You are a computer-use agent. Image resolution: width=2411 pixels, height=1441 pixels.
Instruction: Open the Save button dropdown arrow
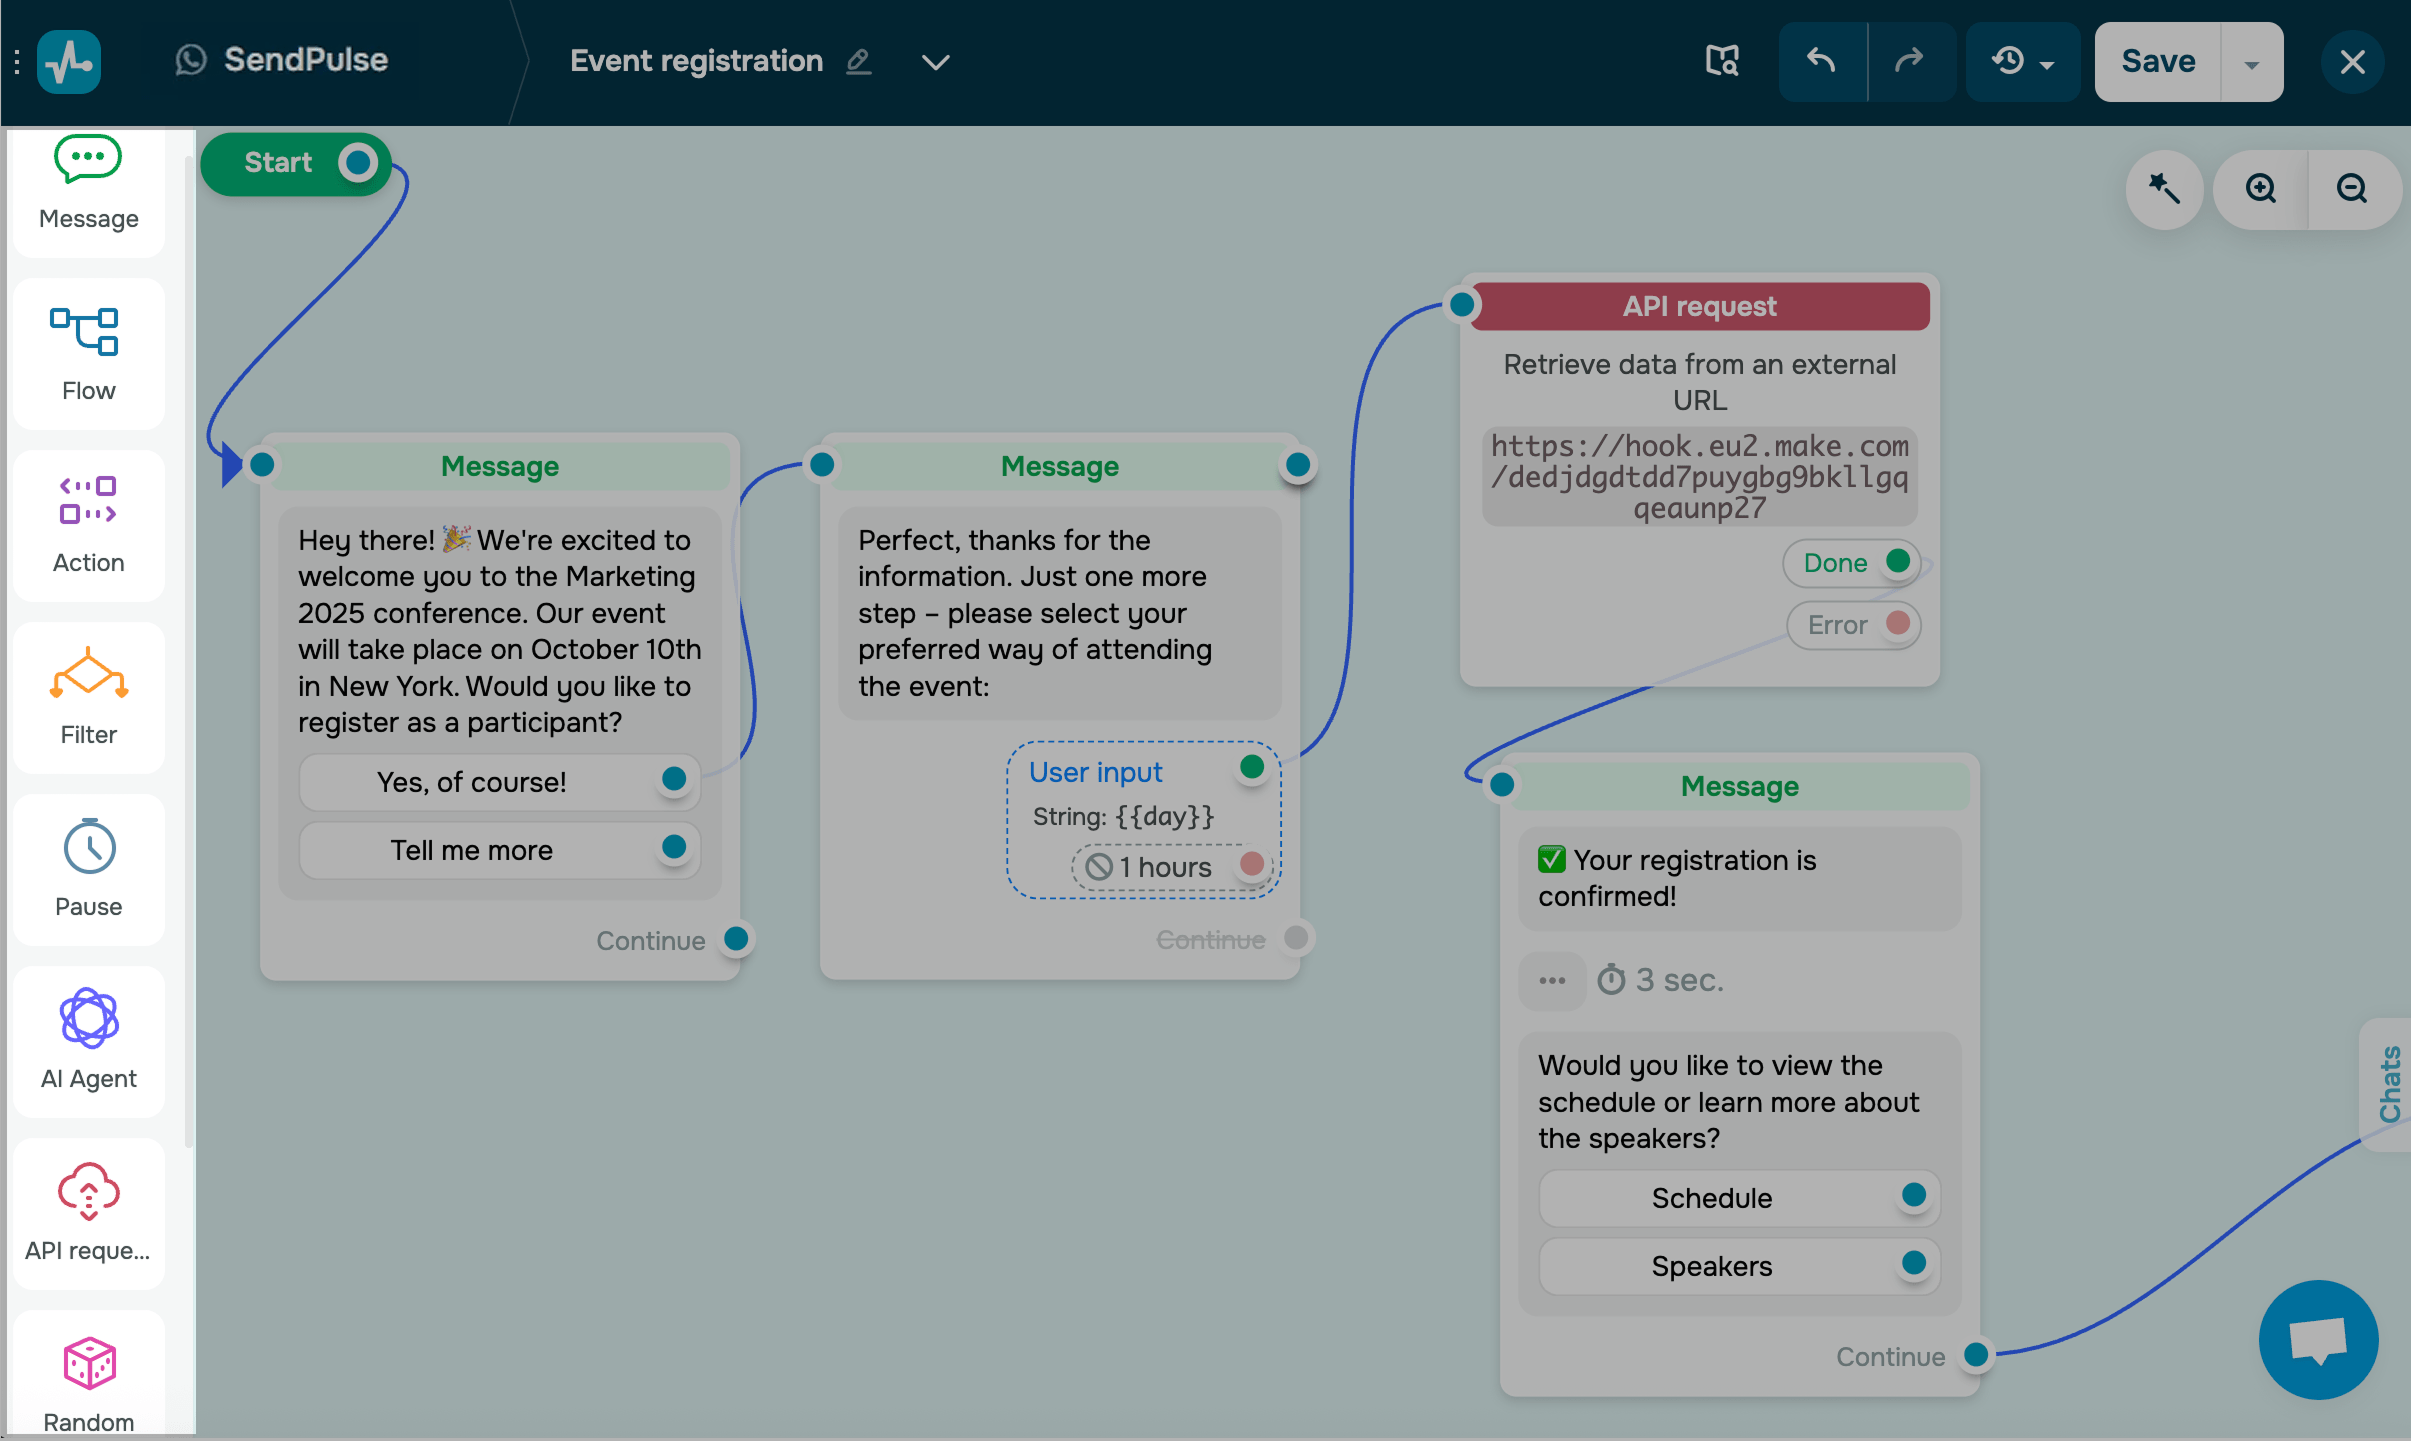pyautogui.click(x=2251, y=64)
